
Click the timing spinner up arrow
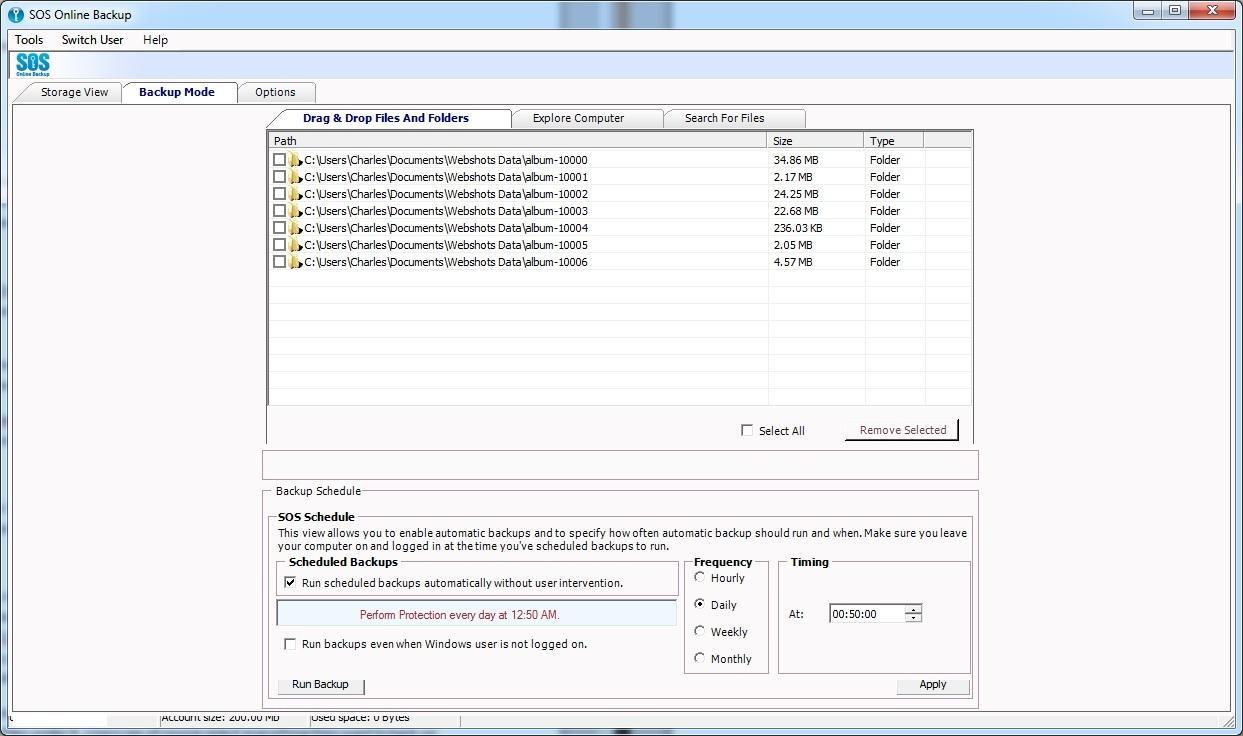(x=911, y=609)
